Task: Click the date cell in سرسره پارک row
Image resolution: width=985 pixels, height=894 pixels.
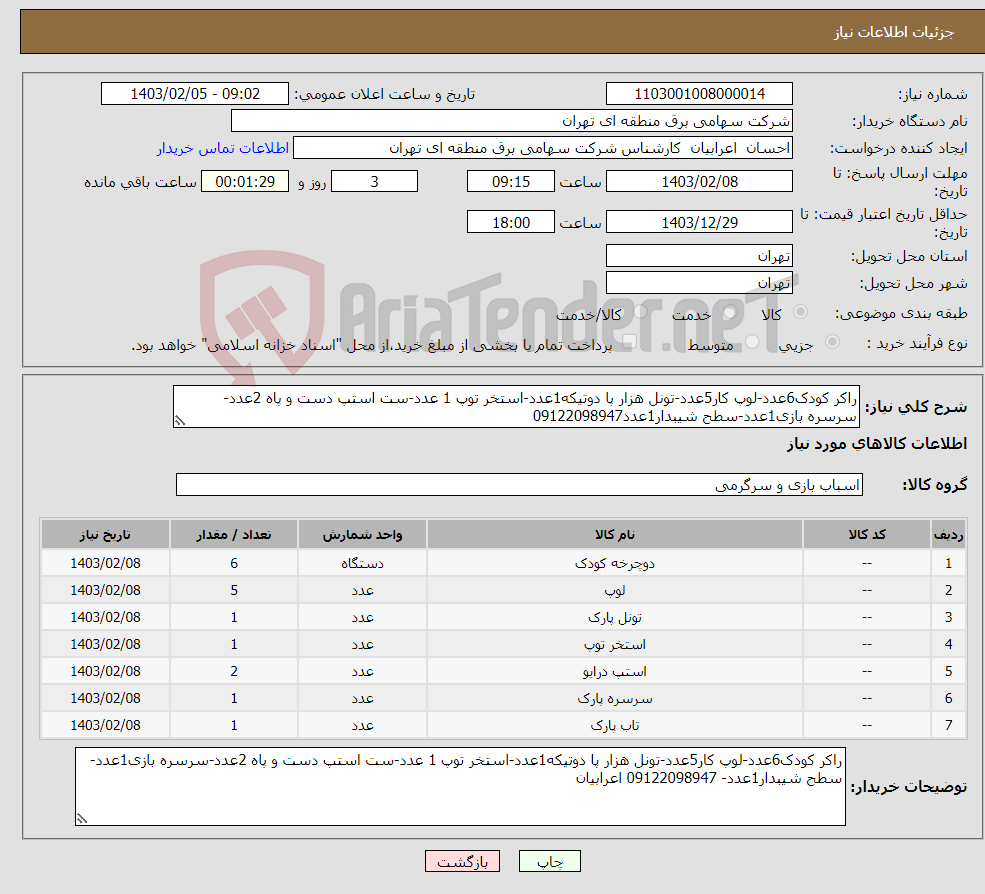Action: [x=106, y=699]
